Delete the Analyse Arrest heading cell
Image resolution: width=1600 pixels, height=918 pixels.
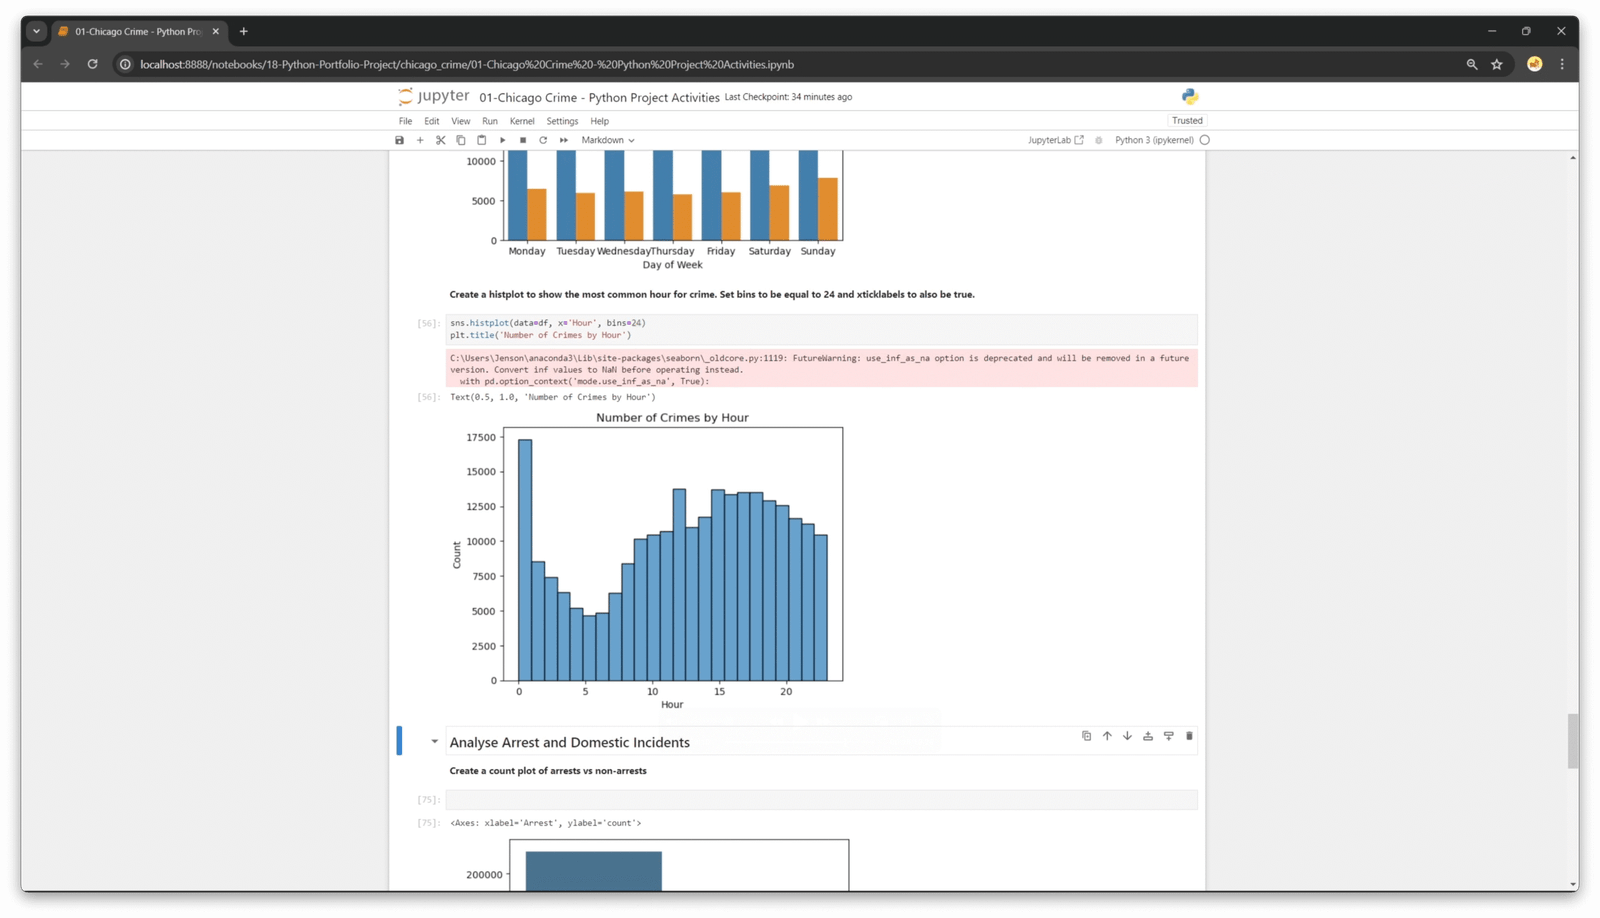[1189, 736]
